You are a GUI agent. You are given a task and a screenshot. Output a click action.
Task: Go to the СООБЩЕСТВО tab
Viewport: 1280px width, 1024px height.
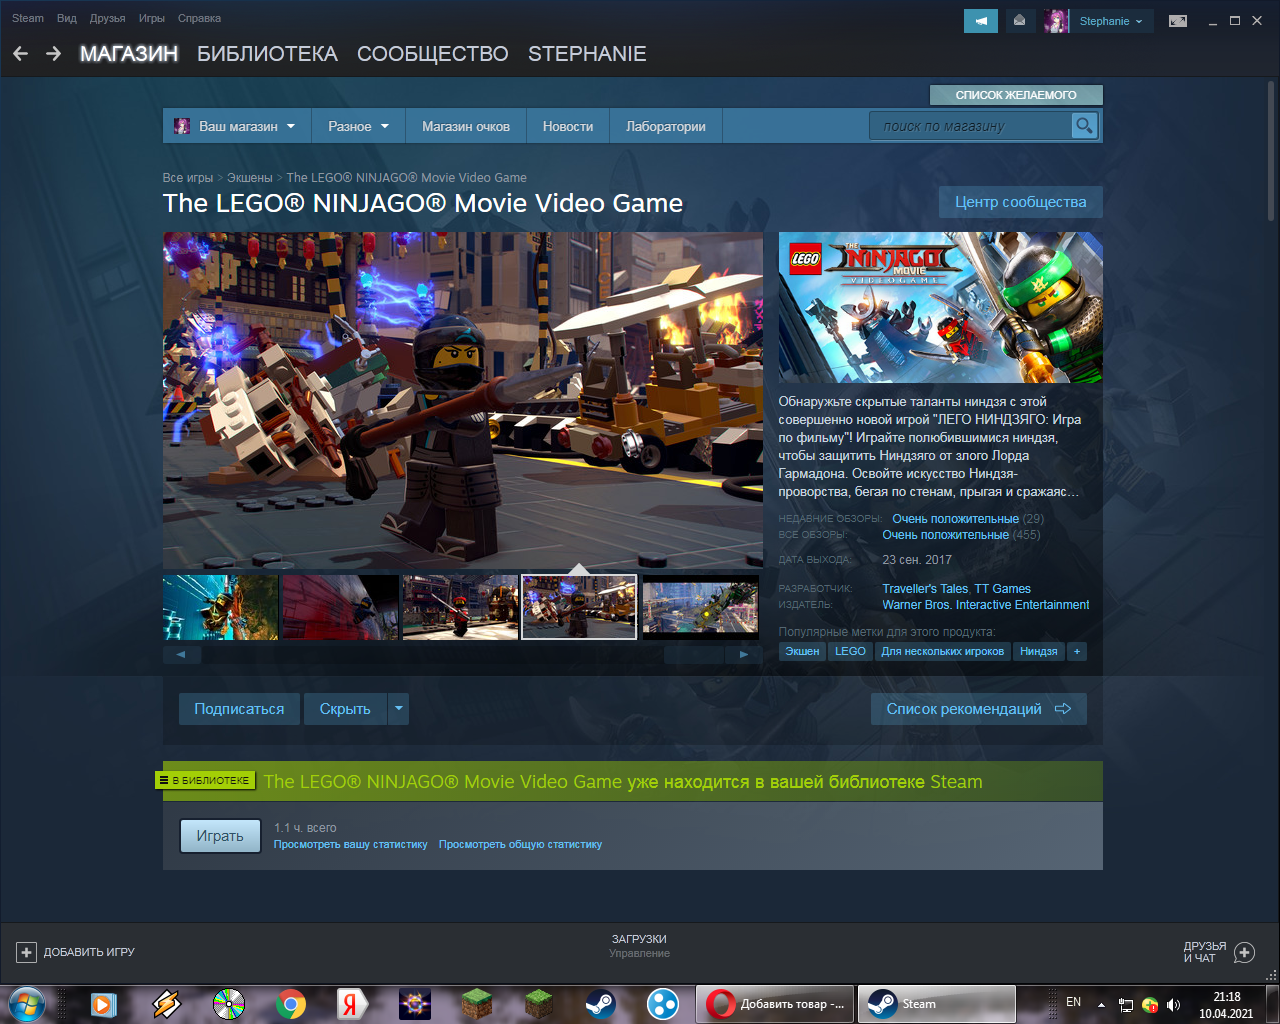pos(433,54)
